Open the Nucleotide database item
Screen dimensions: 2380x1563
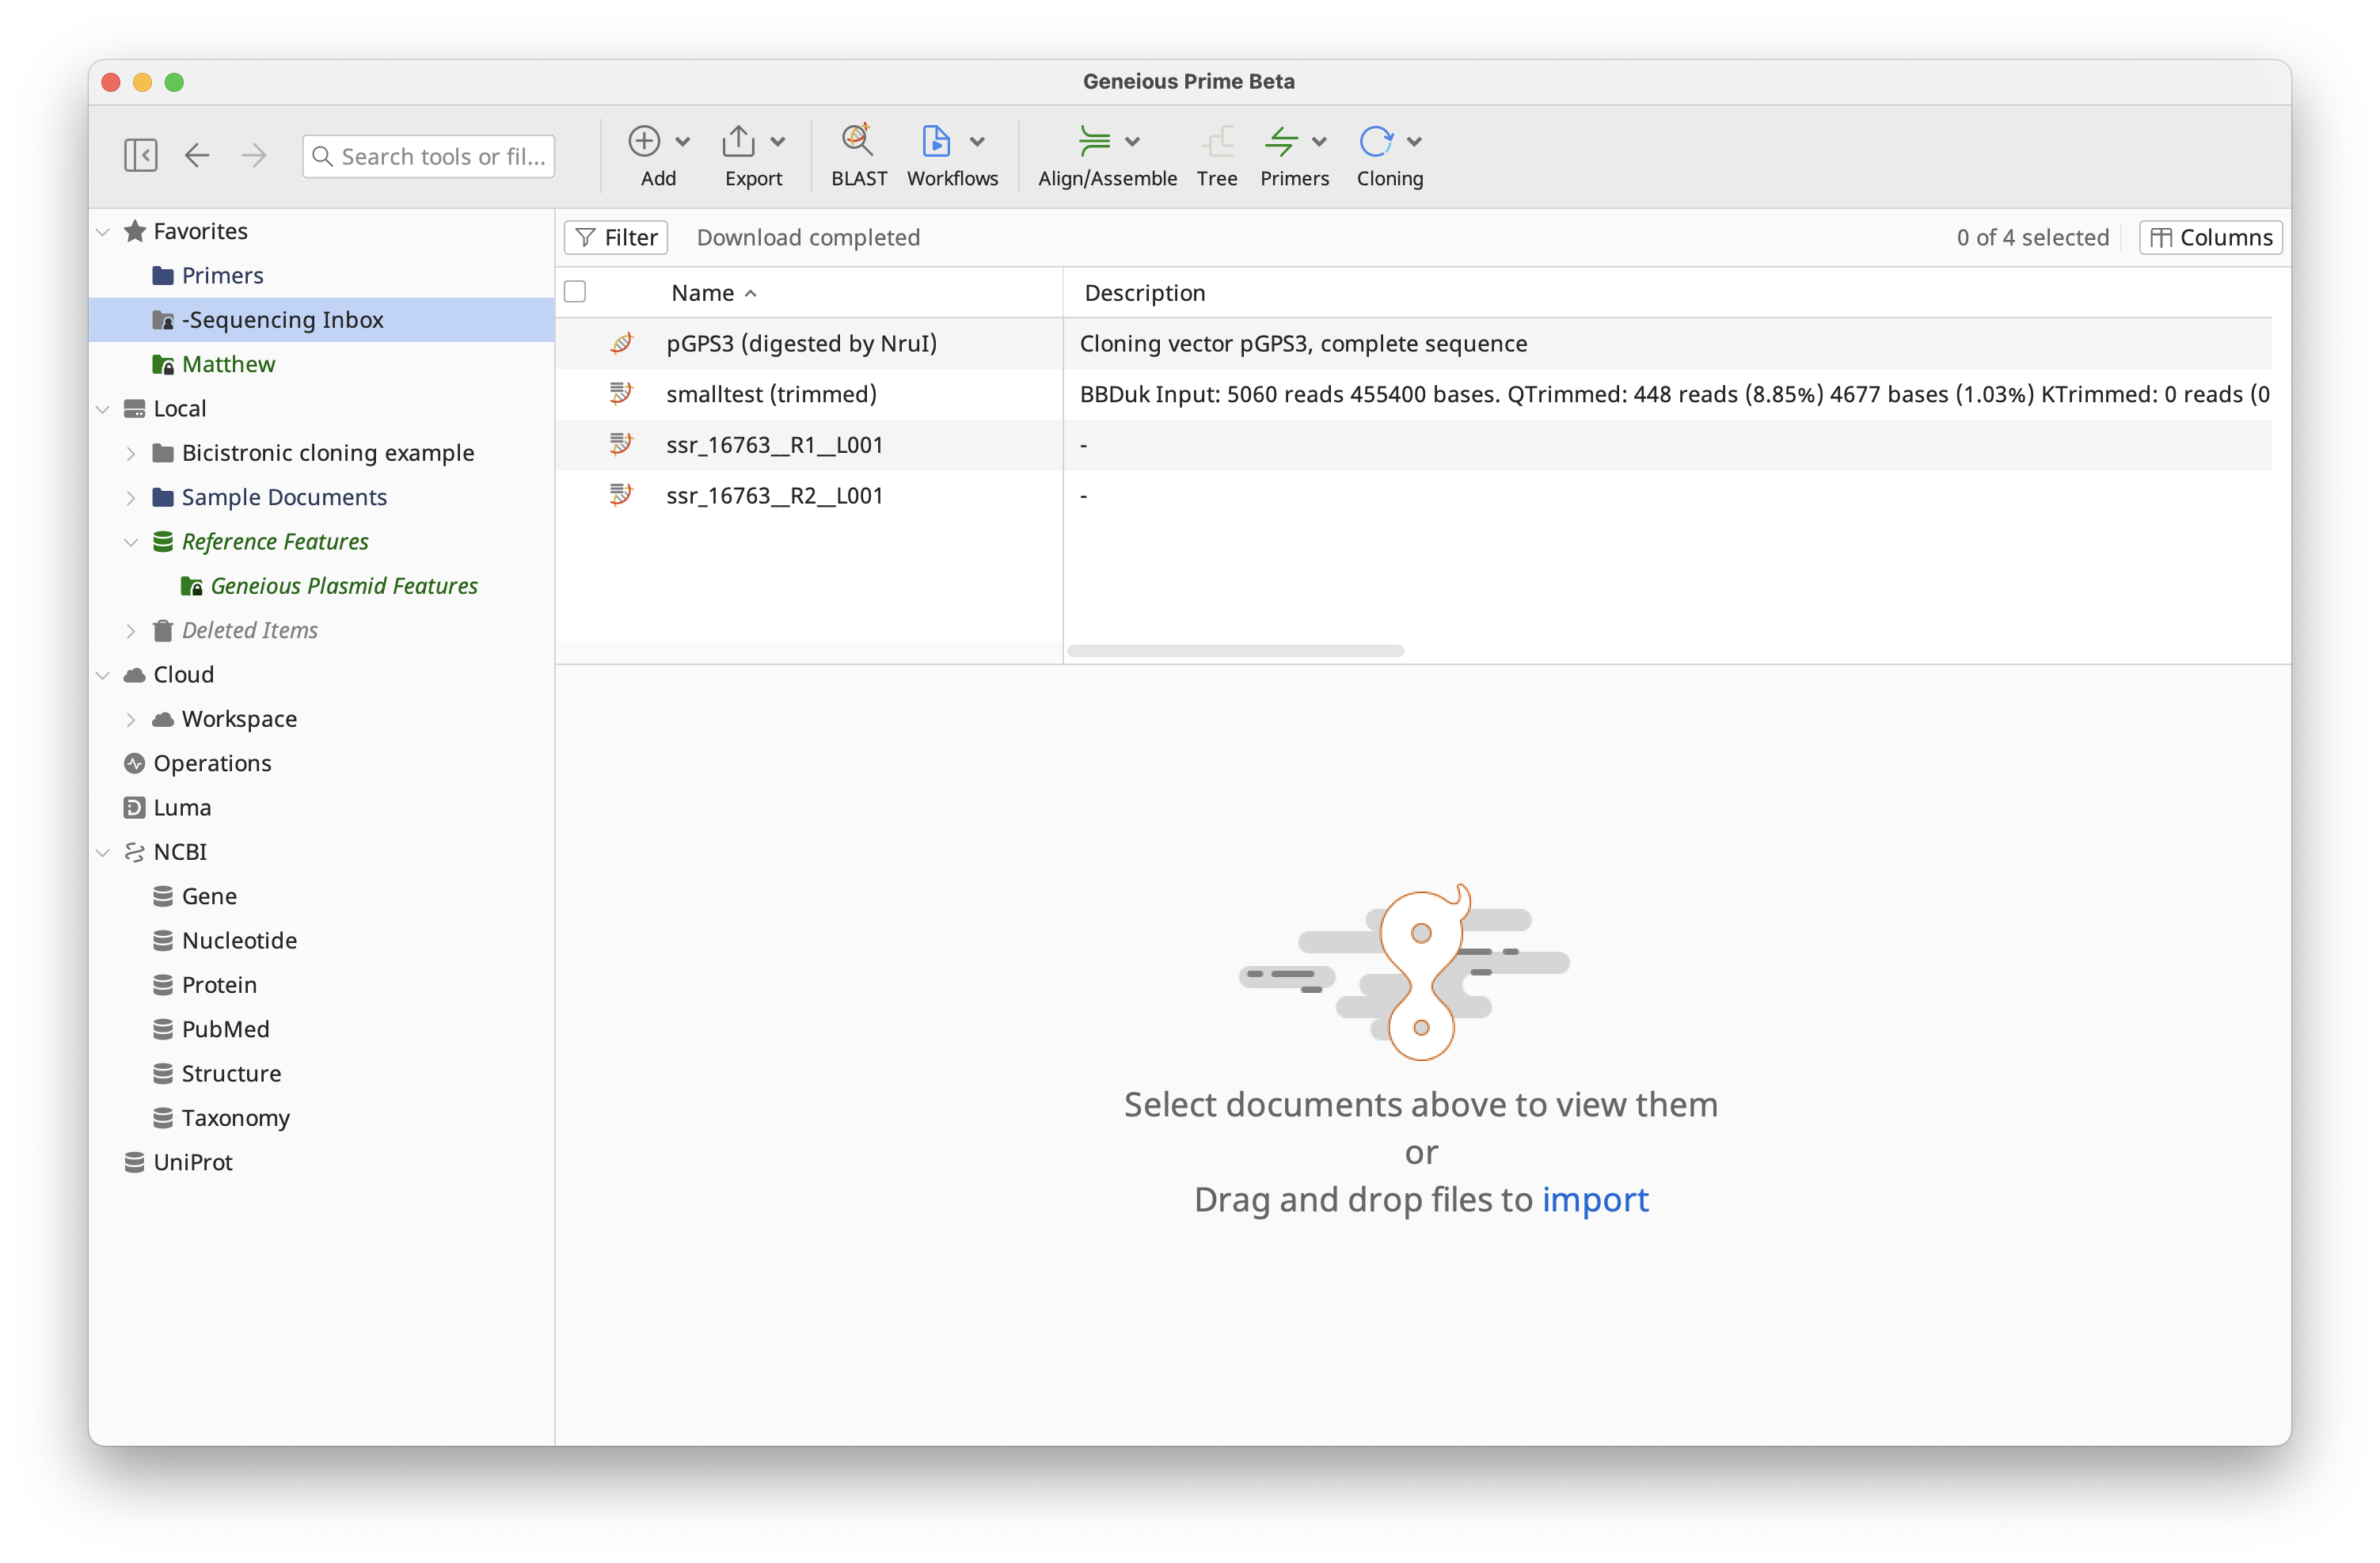coord(239,940)
